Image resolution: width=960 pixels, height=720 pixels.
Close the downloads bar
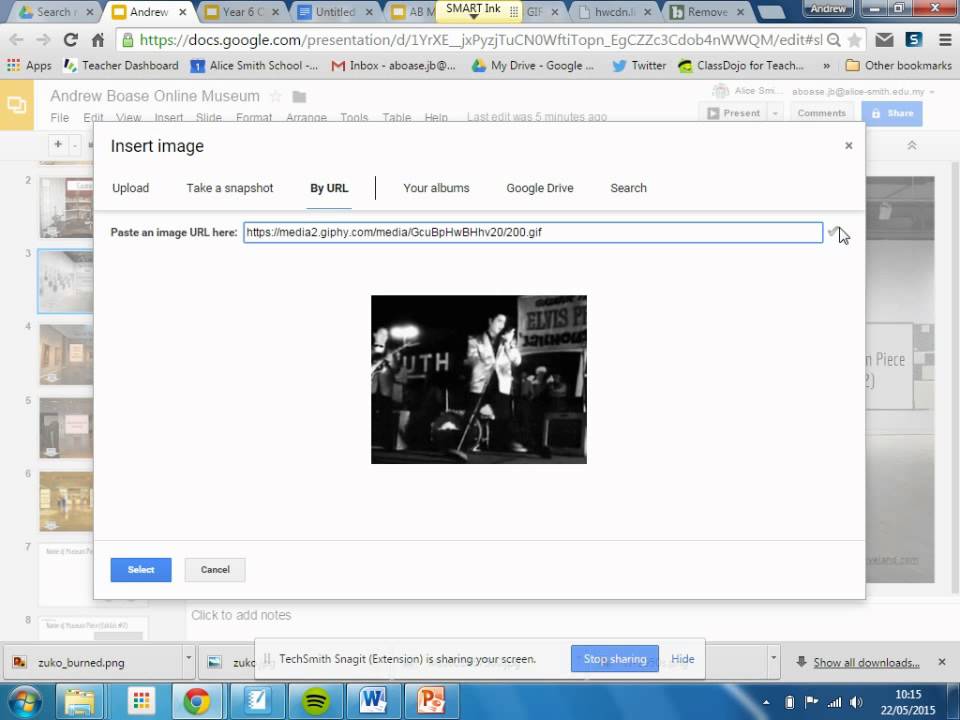click(x=942, y=662)
